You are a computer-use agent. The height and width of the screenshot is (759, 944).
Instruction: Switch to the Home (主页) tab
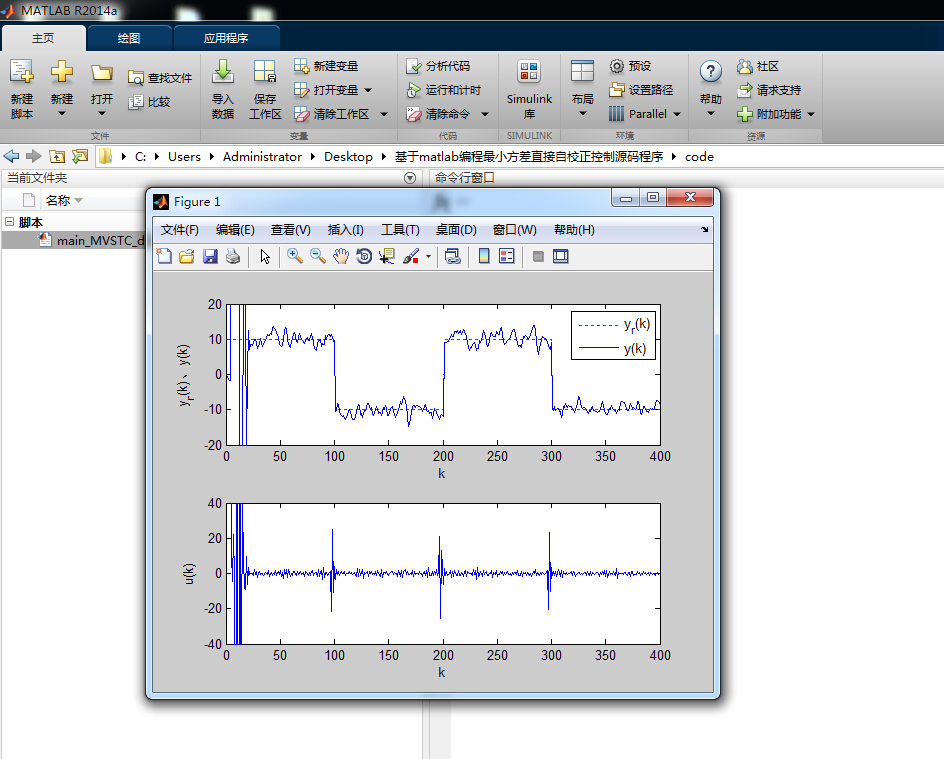click(x=43, y=38)
